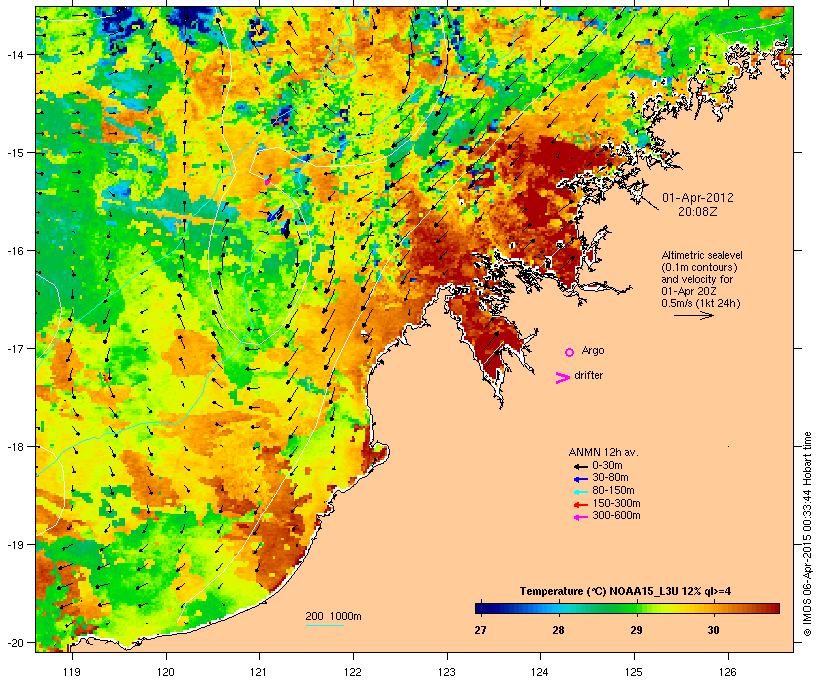Click the green section of temperature color bar at 29

coord(636,608)
